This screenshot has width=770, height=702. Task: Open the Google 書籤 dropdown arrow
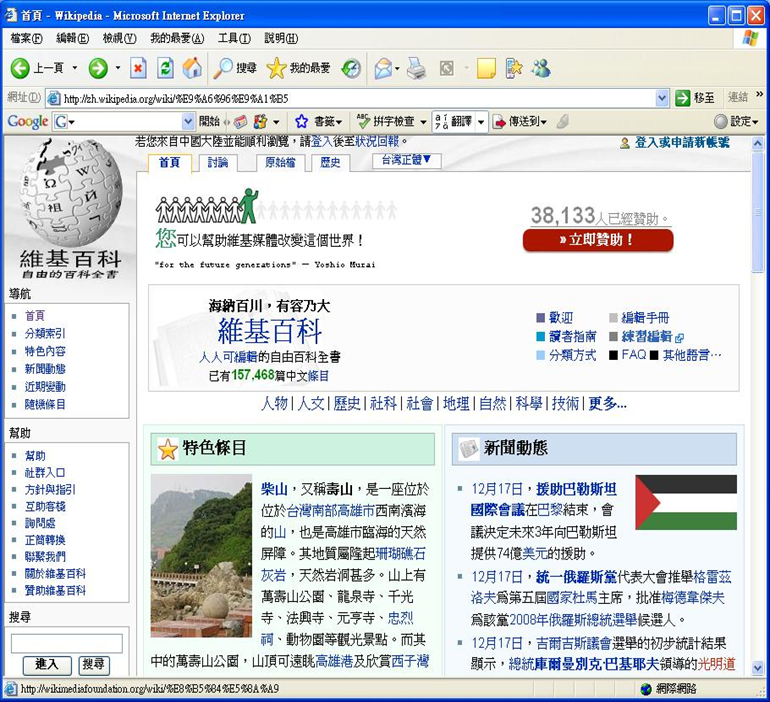pos(339,122)
